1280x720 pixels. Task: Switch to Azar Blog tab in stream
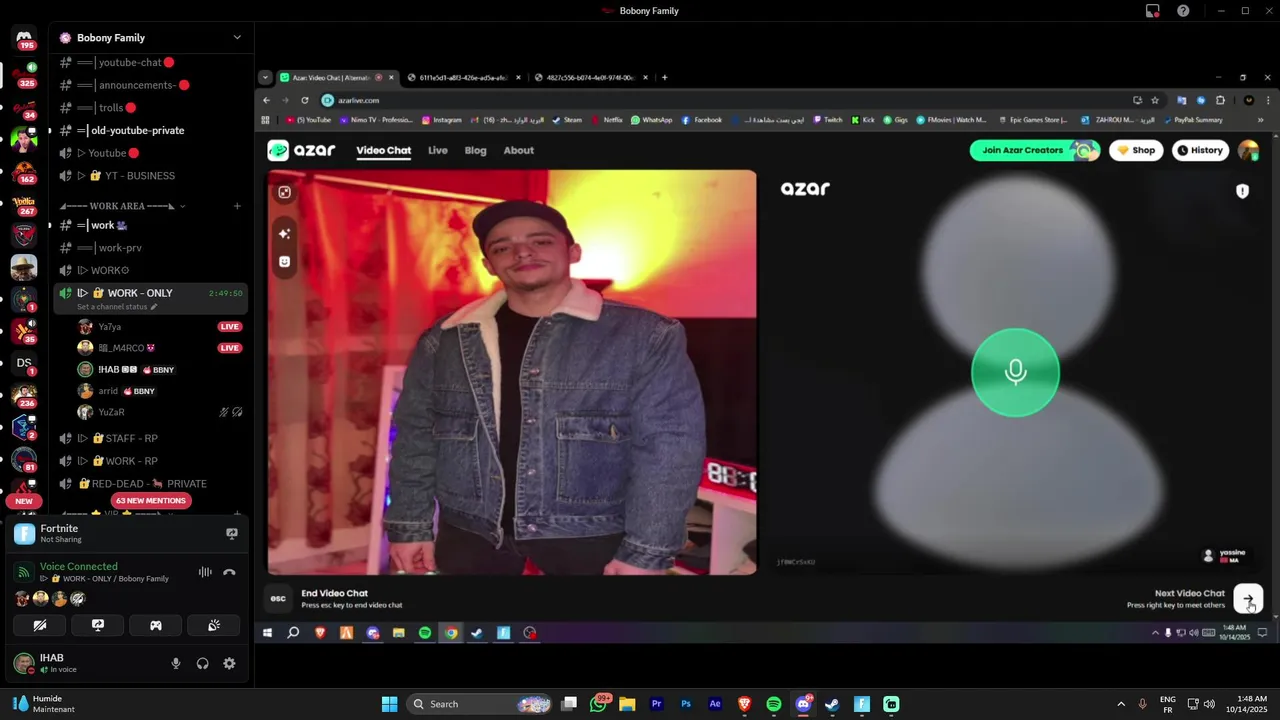pos(475,150)
